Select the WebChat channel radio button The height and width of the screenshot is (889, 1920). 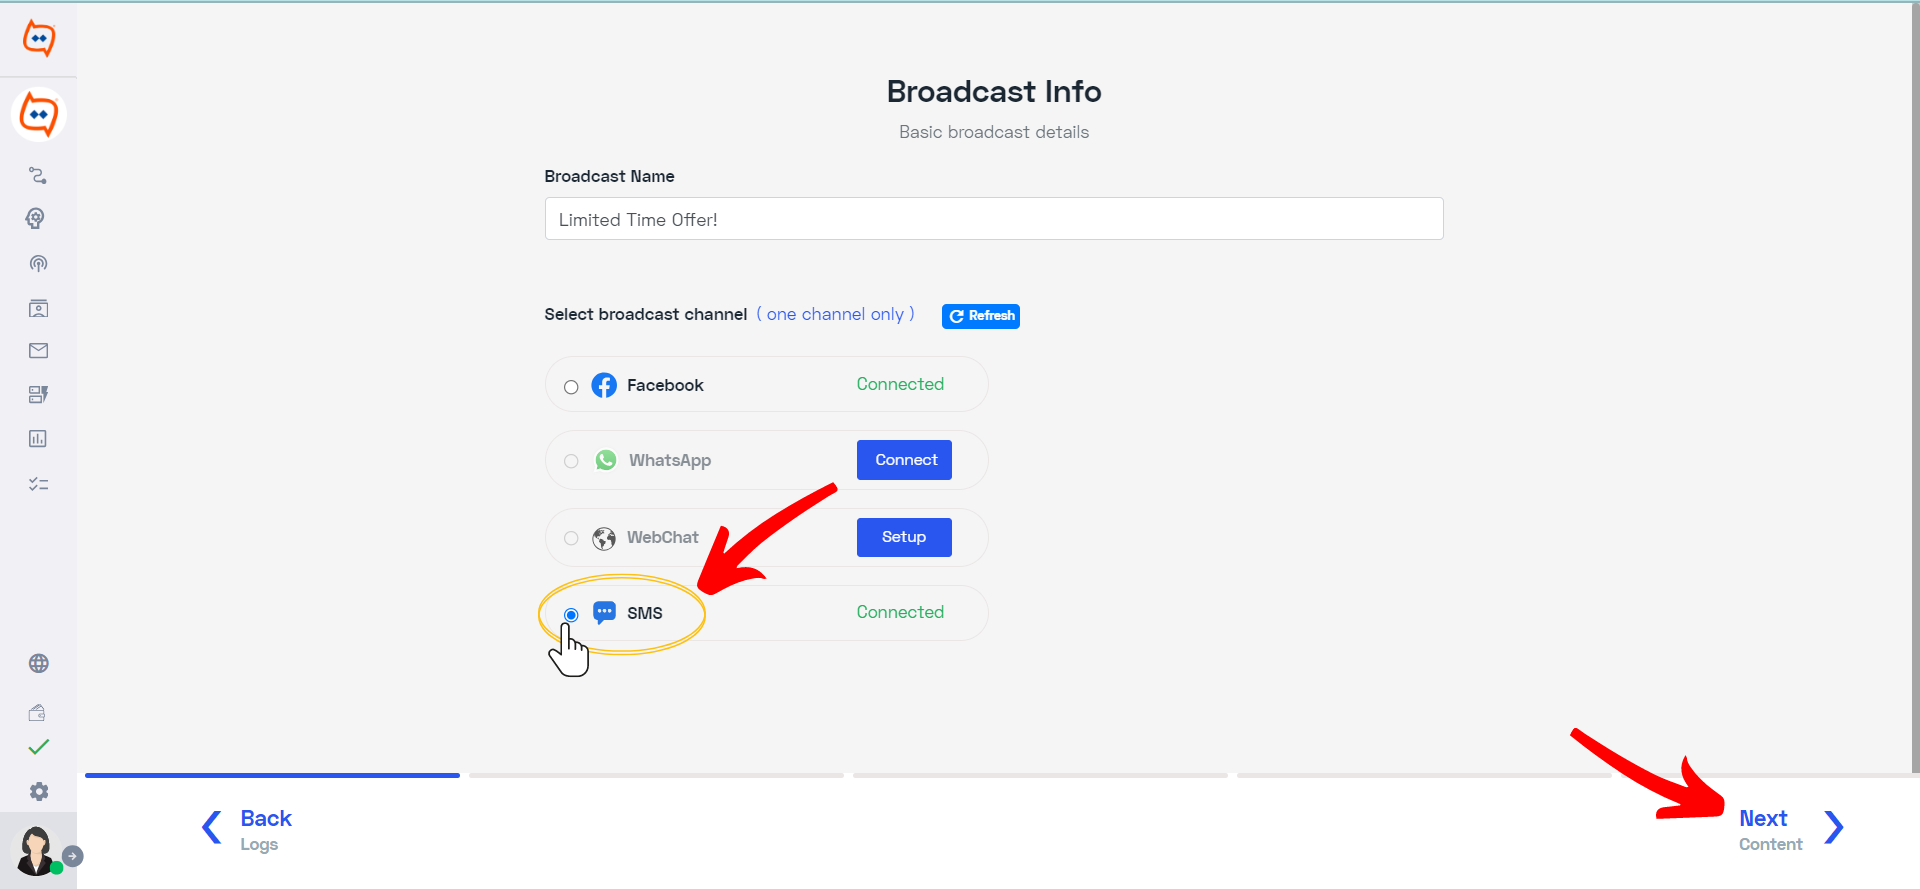[x=571, y=538]
